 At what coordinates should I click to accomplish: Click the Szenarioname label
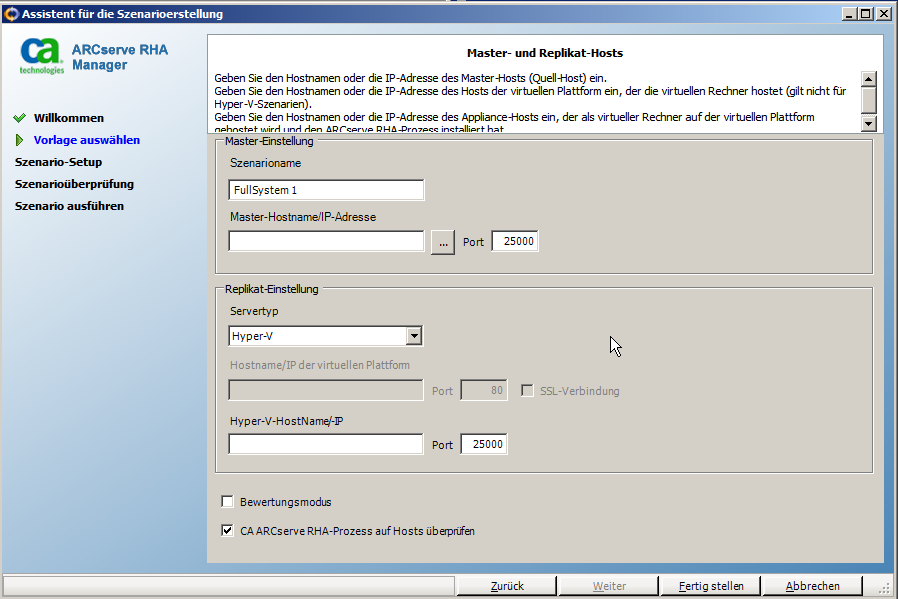pos(265,163)
